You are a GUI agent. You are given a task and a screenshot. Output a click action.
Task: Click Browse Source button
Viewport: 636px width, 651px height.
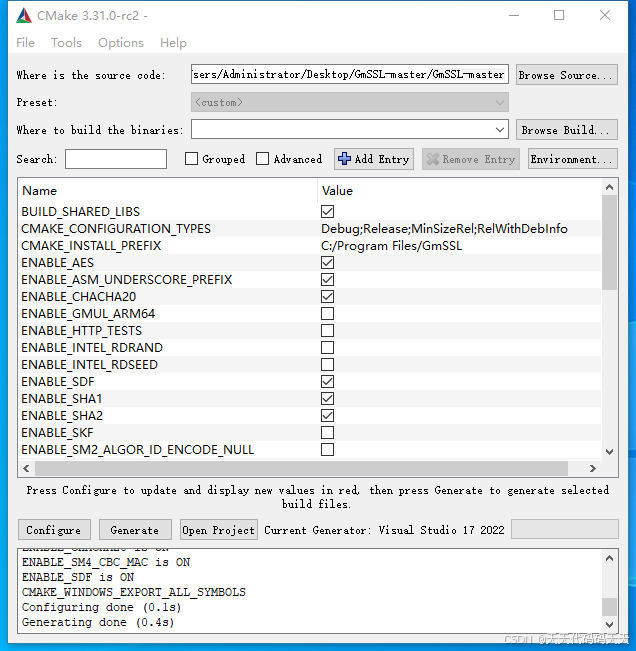coord(567,75)
